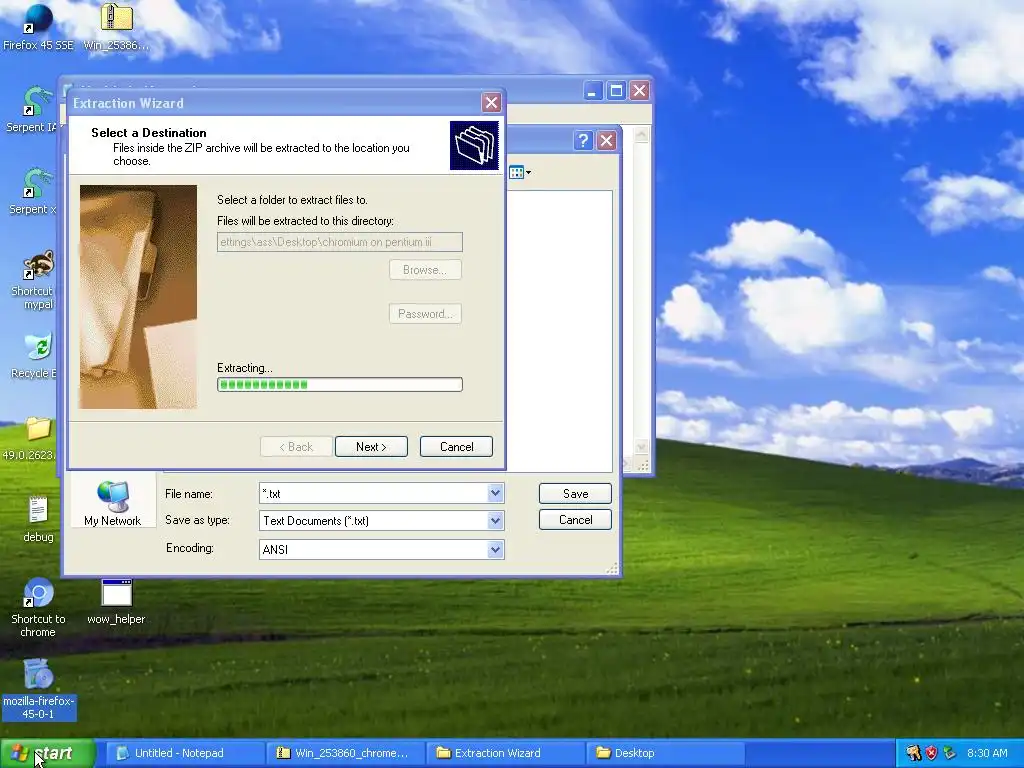
Task: Select the mozilla-firefox-45-0-1 desktop icon
Action: pos(39,689)
